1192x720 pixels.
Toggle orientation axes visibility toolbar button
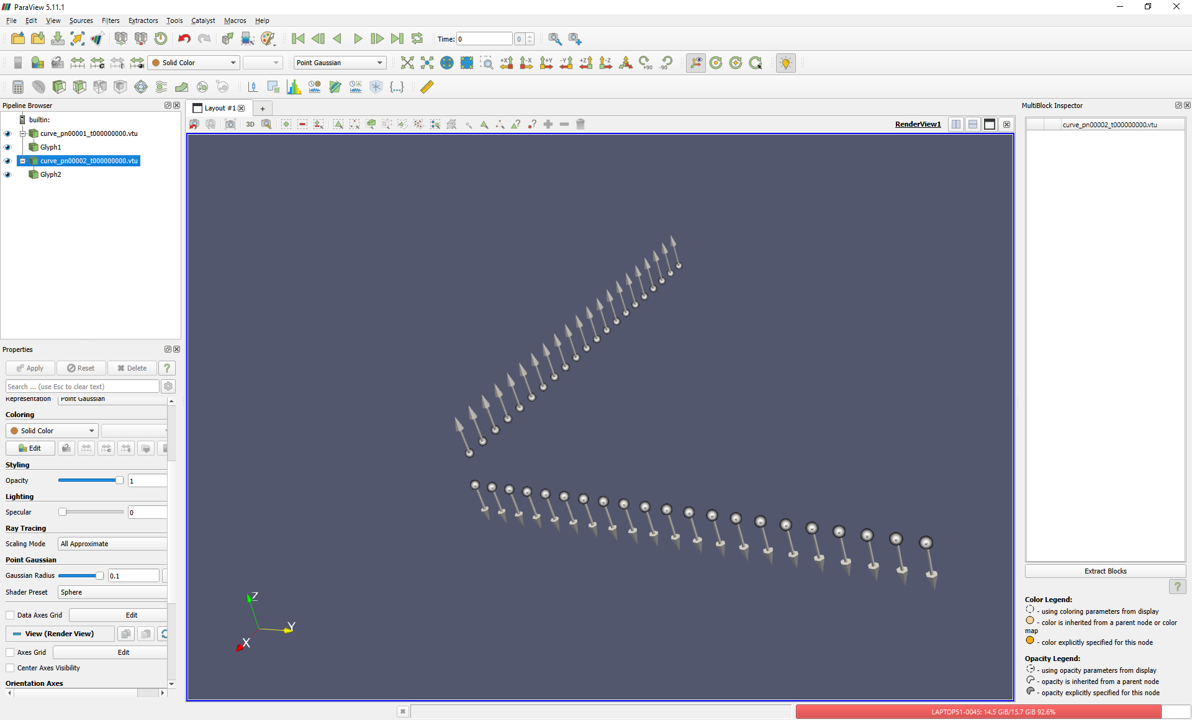pyautogui.click(x=696, y=63)
